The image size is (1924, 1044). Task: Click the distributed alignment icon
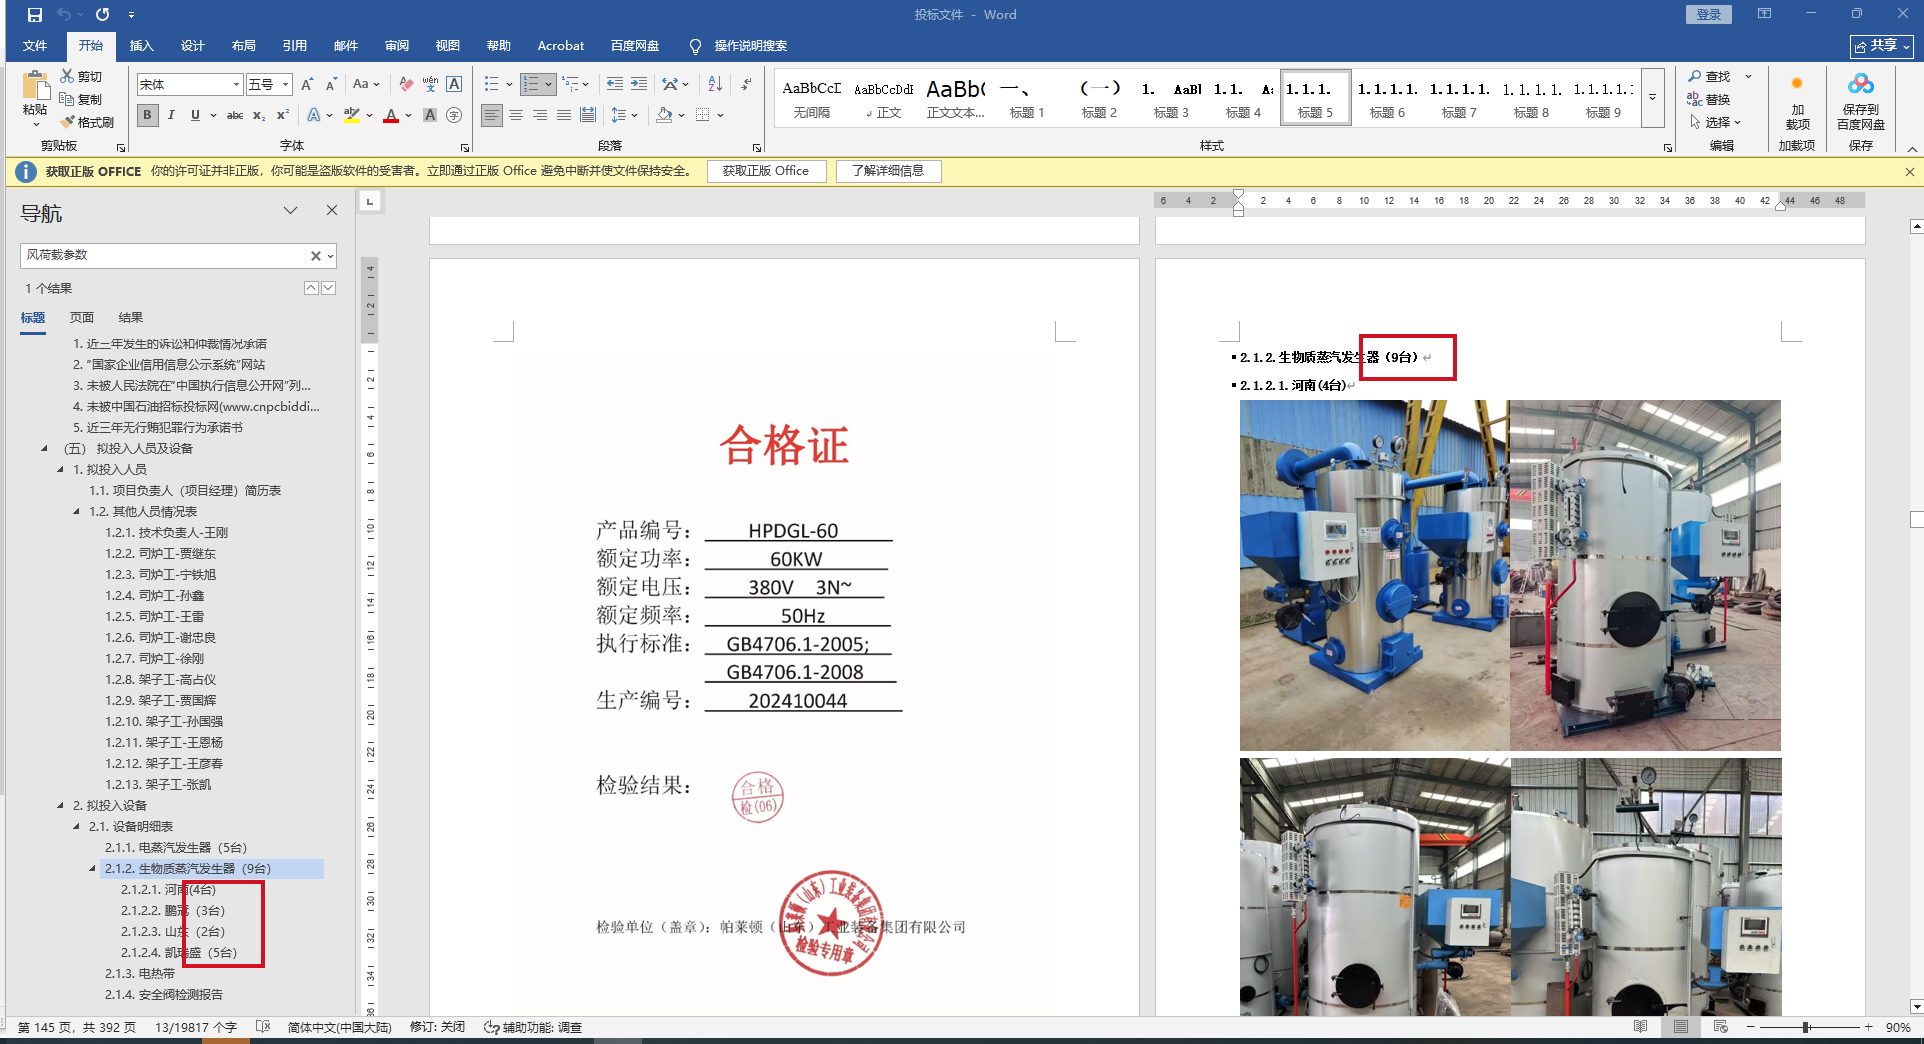[588, 115]
